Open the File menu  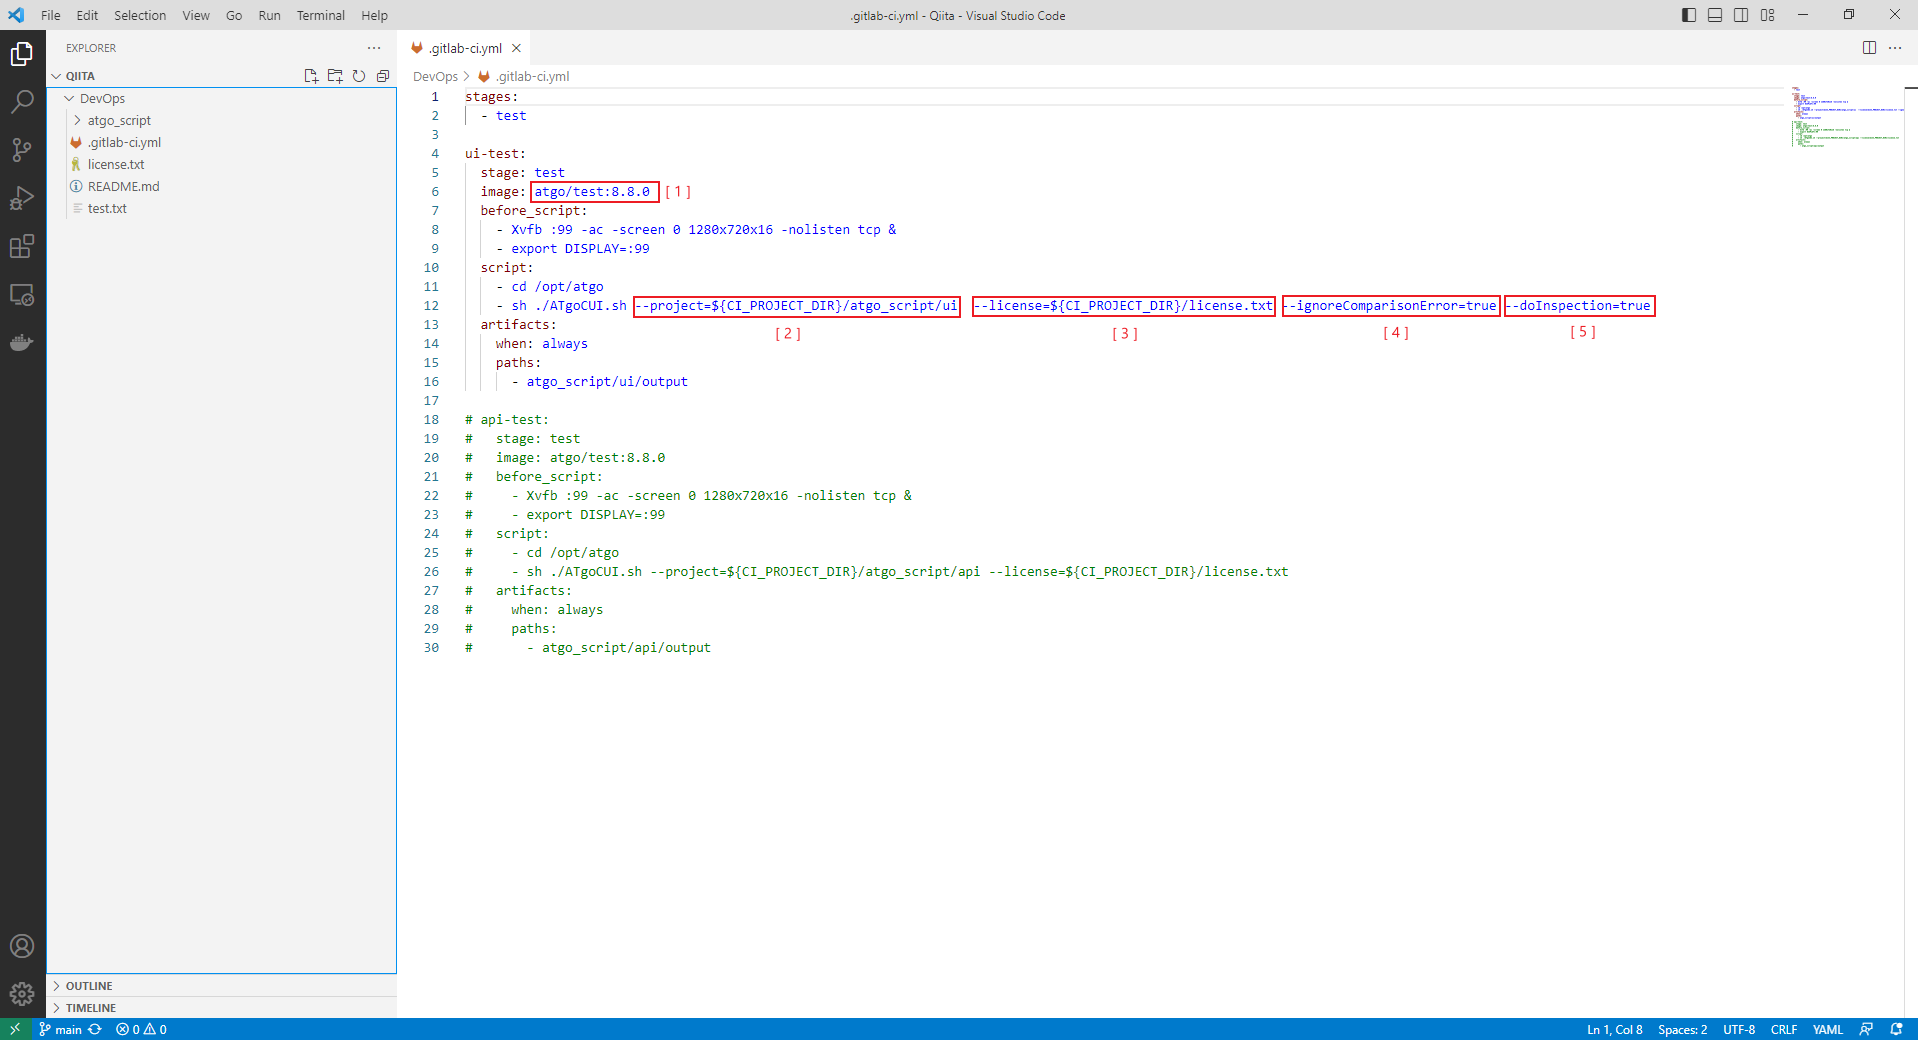coord(51,15)
